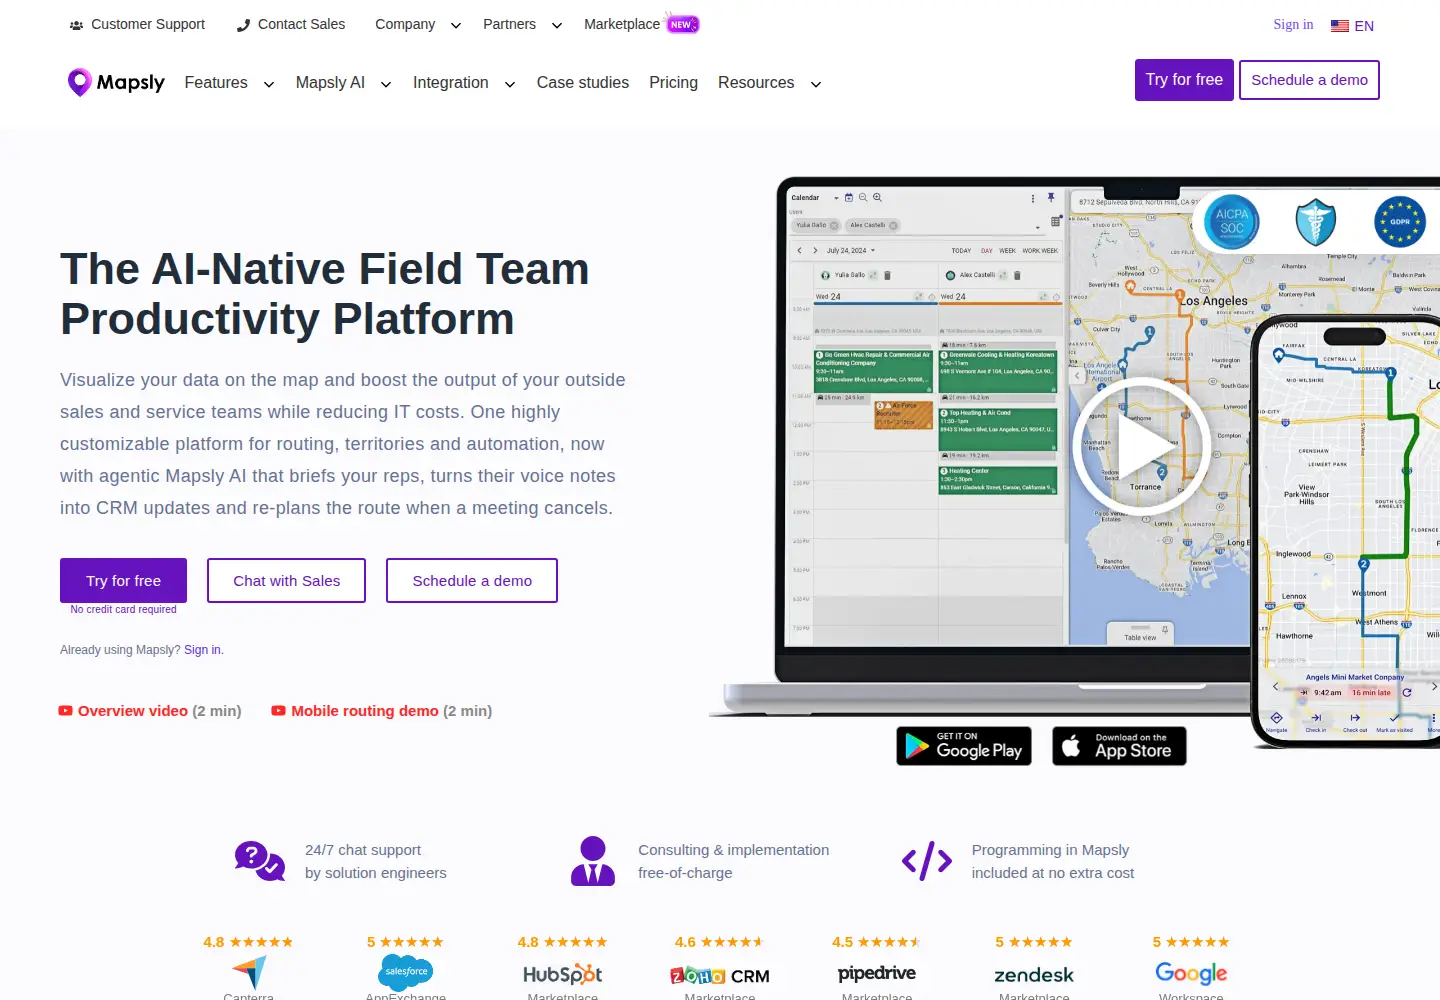Open the Marketplace menu item

coord(622,24)
